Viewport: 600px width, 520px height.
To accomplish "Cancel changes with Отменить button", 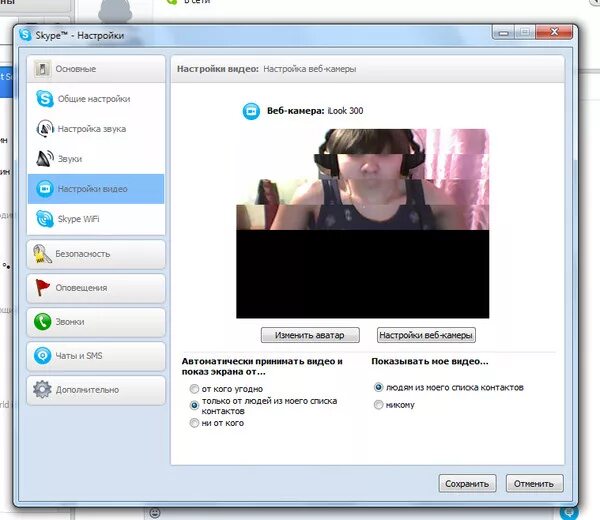I will [534, 484].
